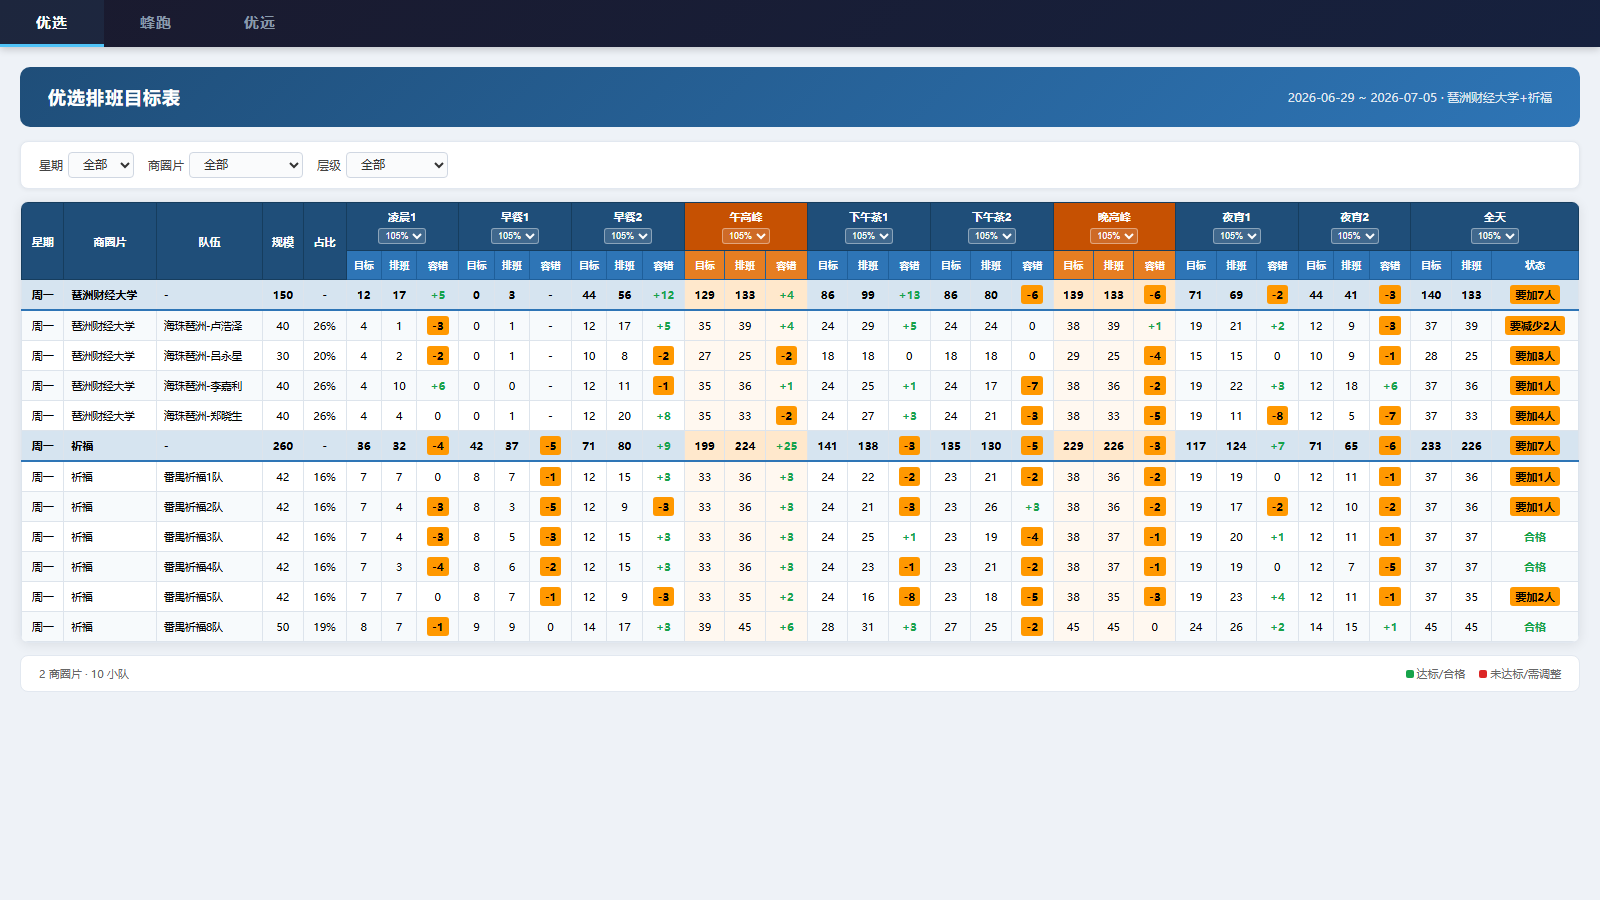The width and height of the screenshot is (1600, 900).
Task: Open the 夜宵1 percentage dropdown
Action: [x=1237, y=236]
